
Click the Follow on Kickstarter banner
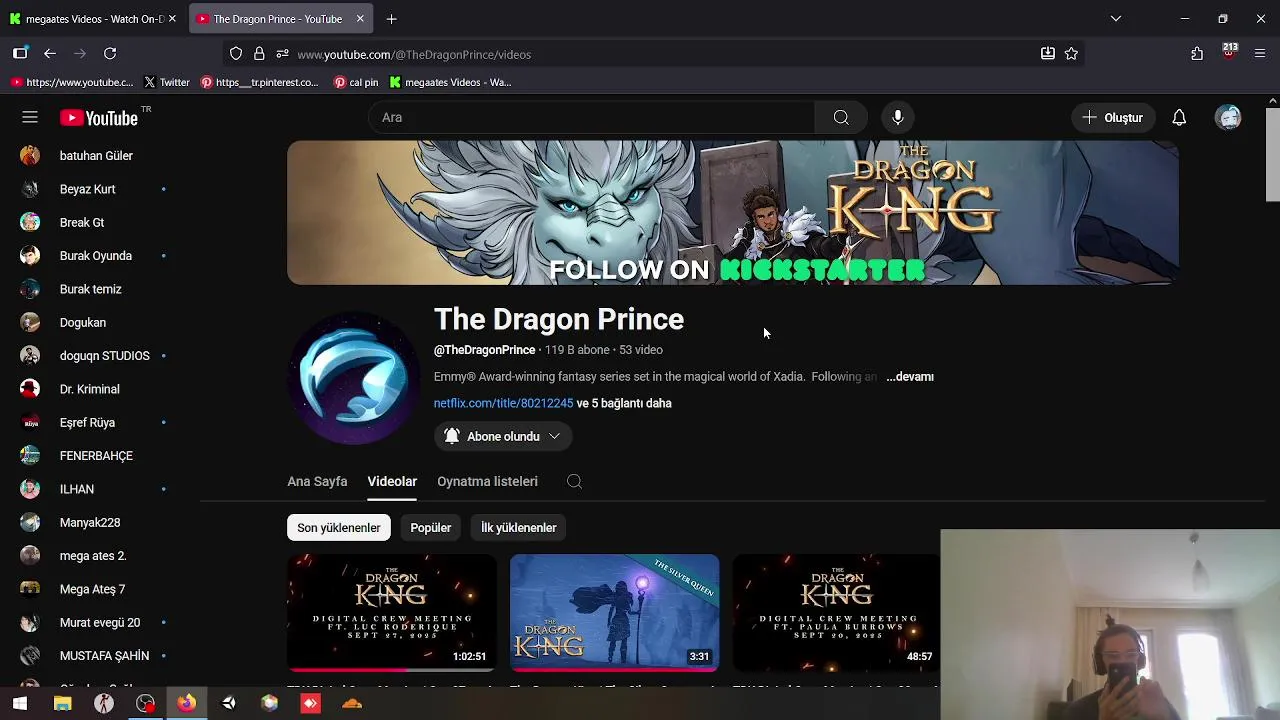(x=732, y=212)
